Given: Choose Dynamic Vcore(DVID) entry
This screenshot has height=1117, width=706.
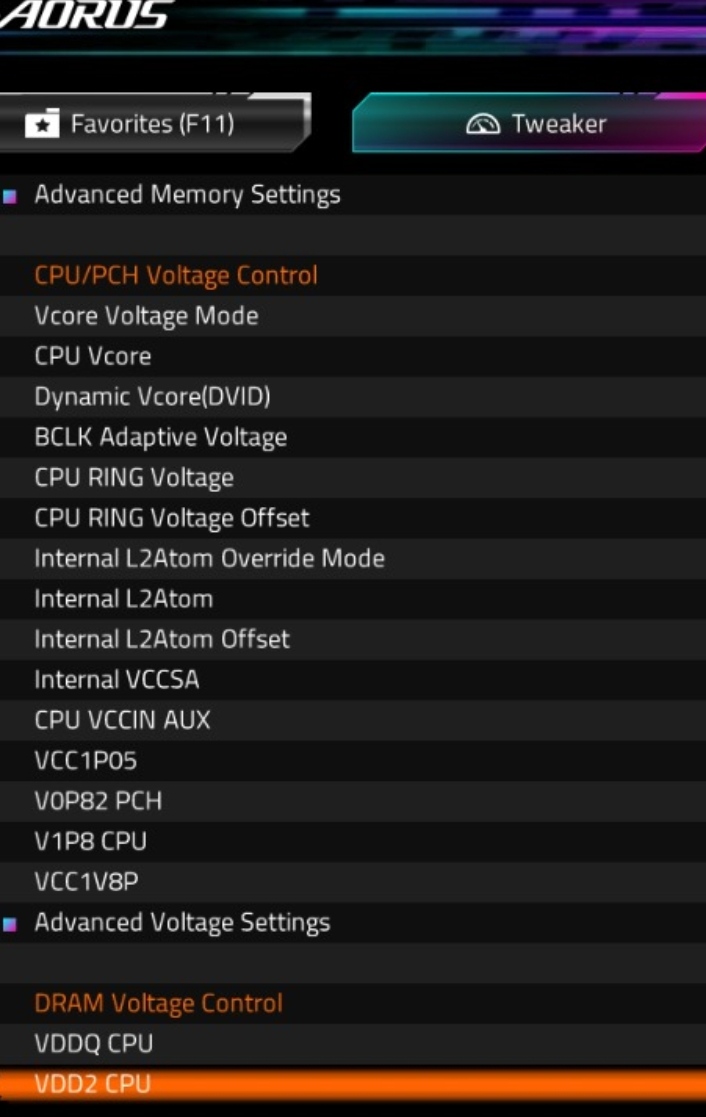Looking at the screenshot, I should click(152, 397).
